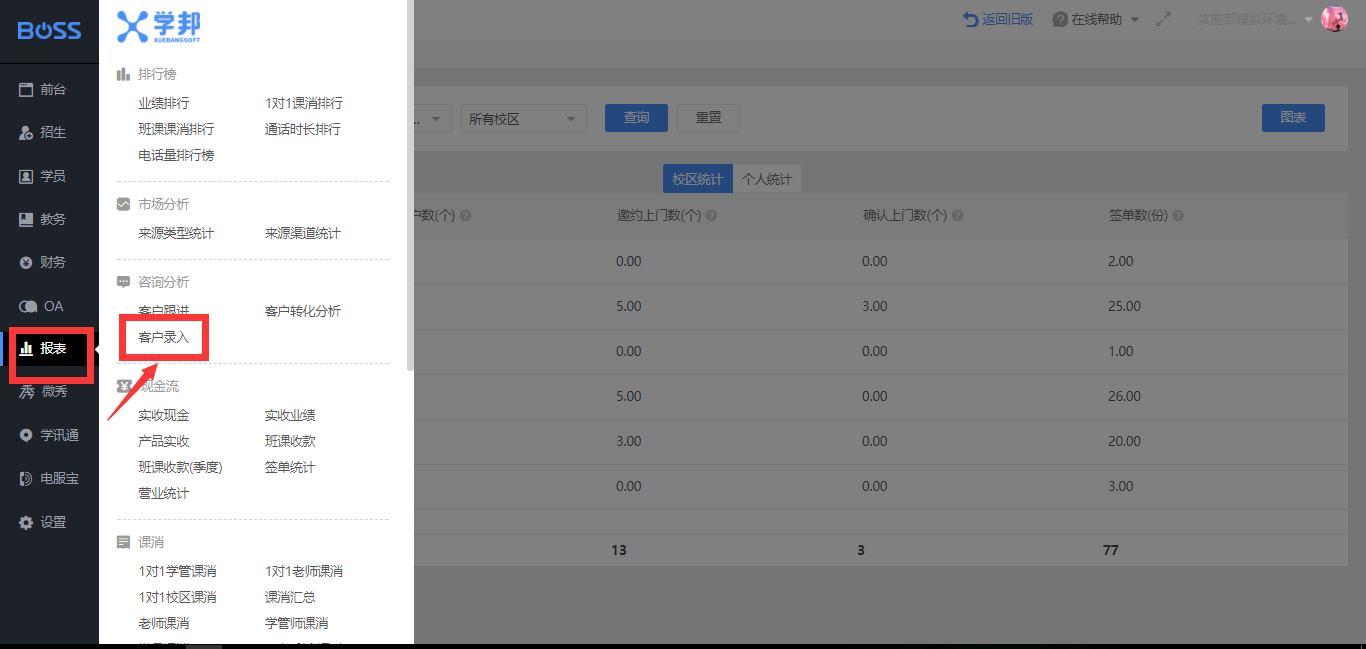Screen dimensions: 1366x649
Task: Open the 1对1课消排行 report
Action: point(303,103)
